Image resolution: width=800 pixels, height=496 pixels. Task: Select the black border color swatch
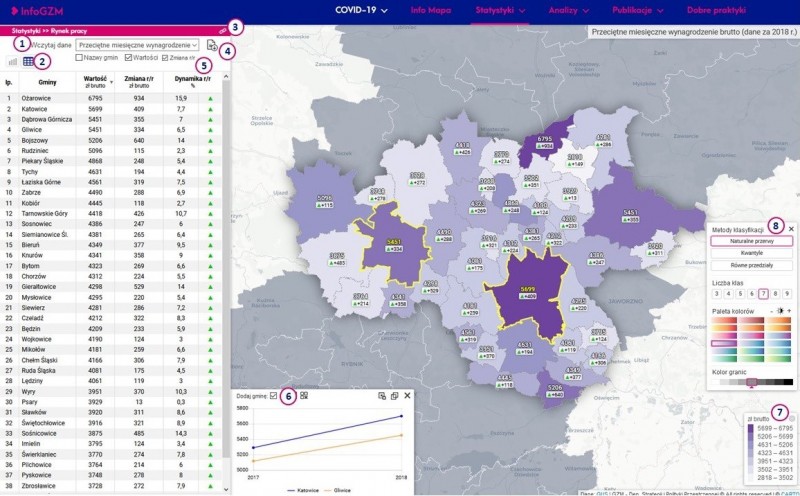pos(788,382)
